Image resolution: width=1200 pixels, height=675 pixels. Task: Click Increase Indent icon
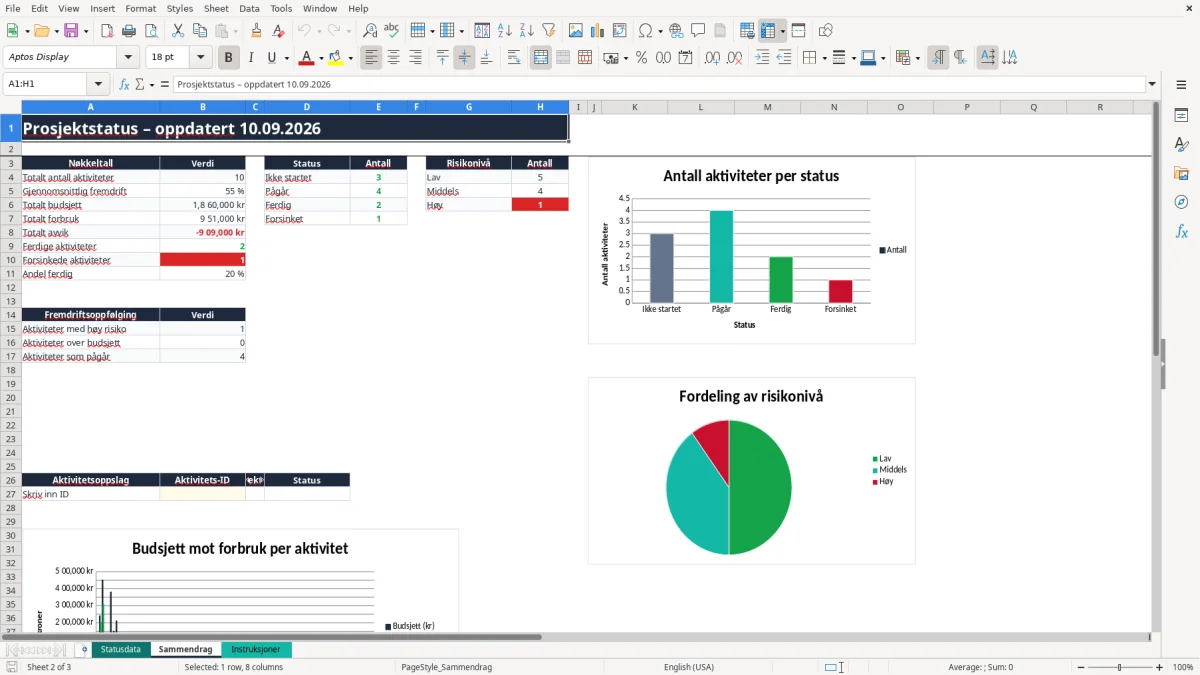(x=762, y=58)
